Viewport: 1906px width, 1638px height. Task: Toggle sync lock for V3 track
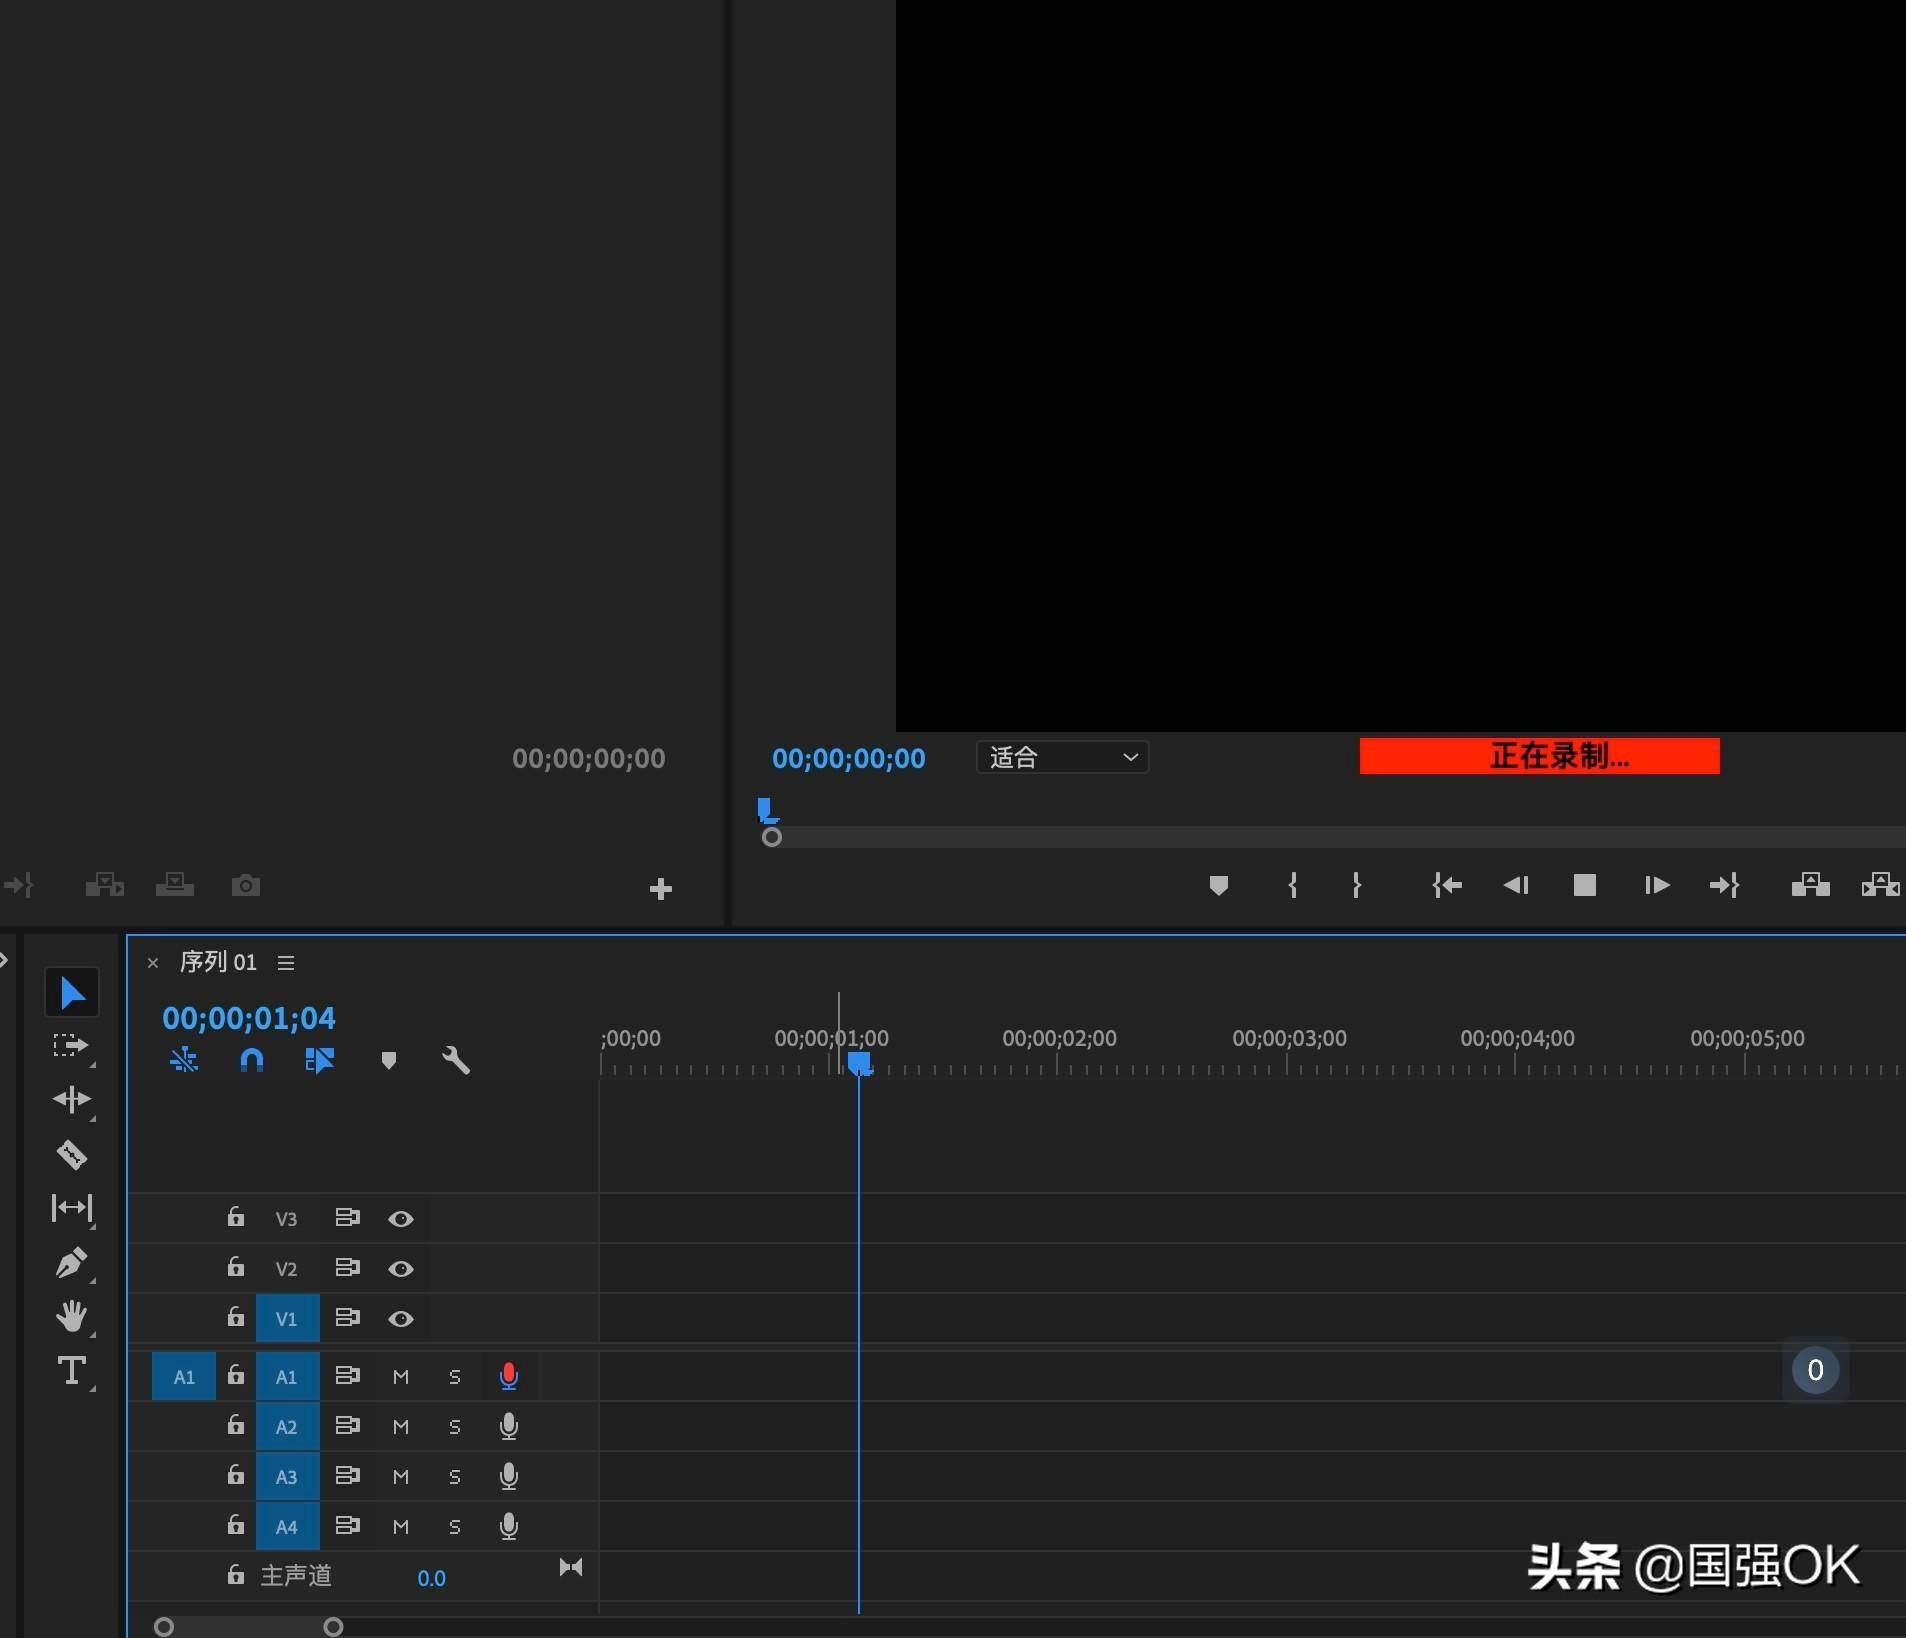347,1218
